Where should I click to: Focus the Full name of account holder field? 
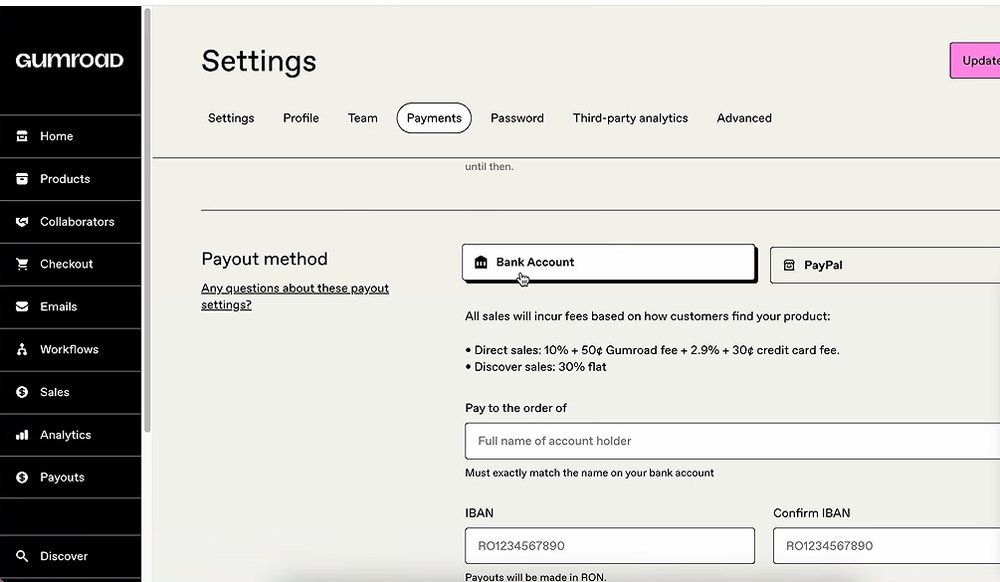click(x=732, y=440)
